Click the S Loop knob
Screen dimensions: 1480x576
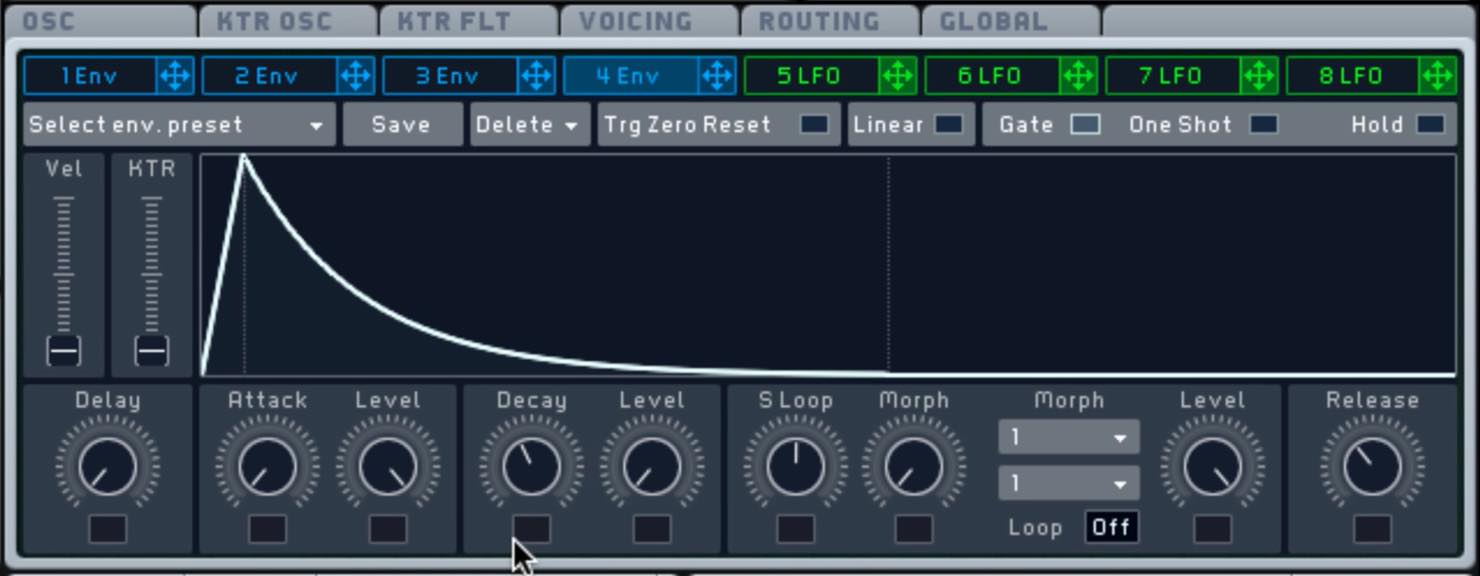(796, 466)
